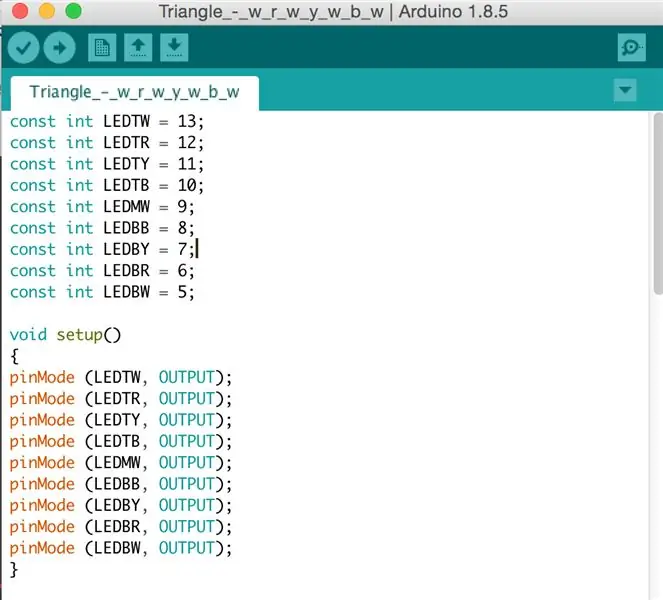
Task: Click the 'void setup()' line
Action: coord(66,335)
